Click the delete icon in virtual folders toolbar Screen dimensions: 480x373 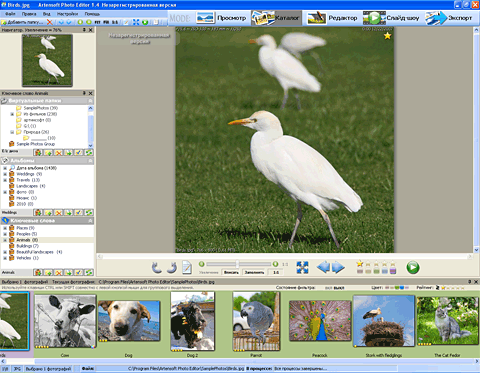[x=58, y=153]
